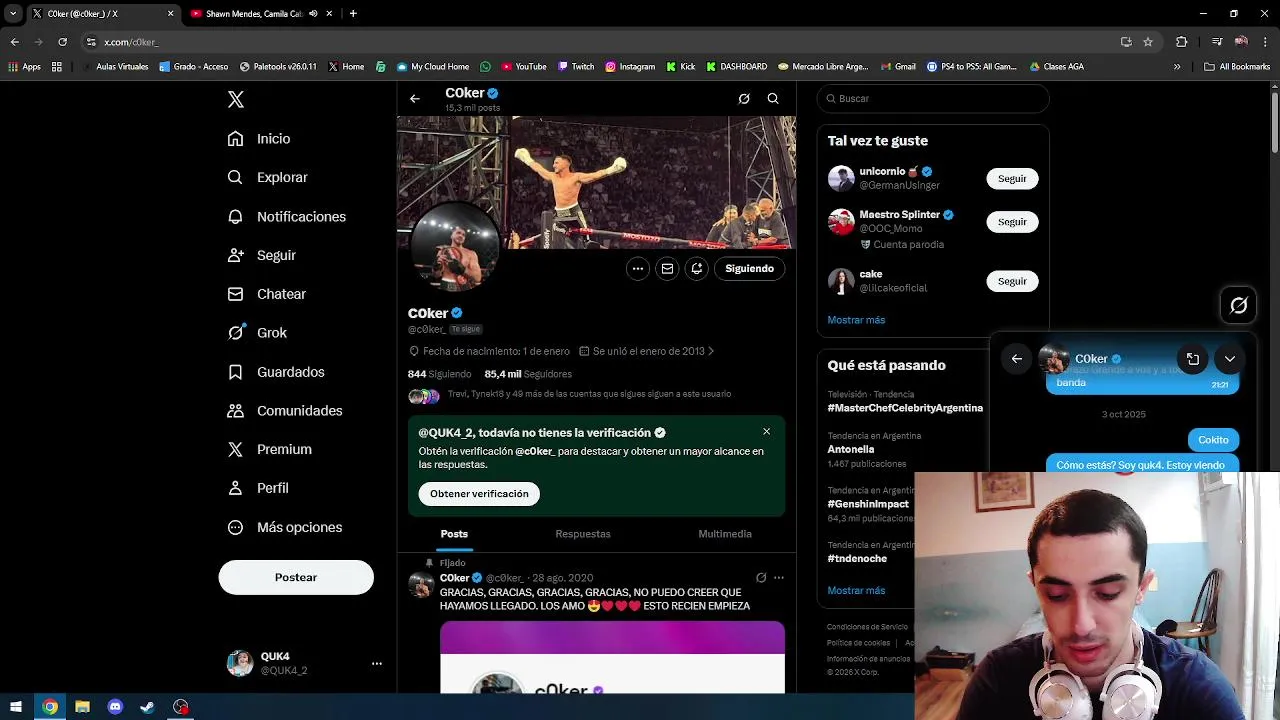
Task: Open 844 Siguiendo list
Action: [439, 374]
